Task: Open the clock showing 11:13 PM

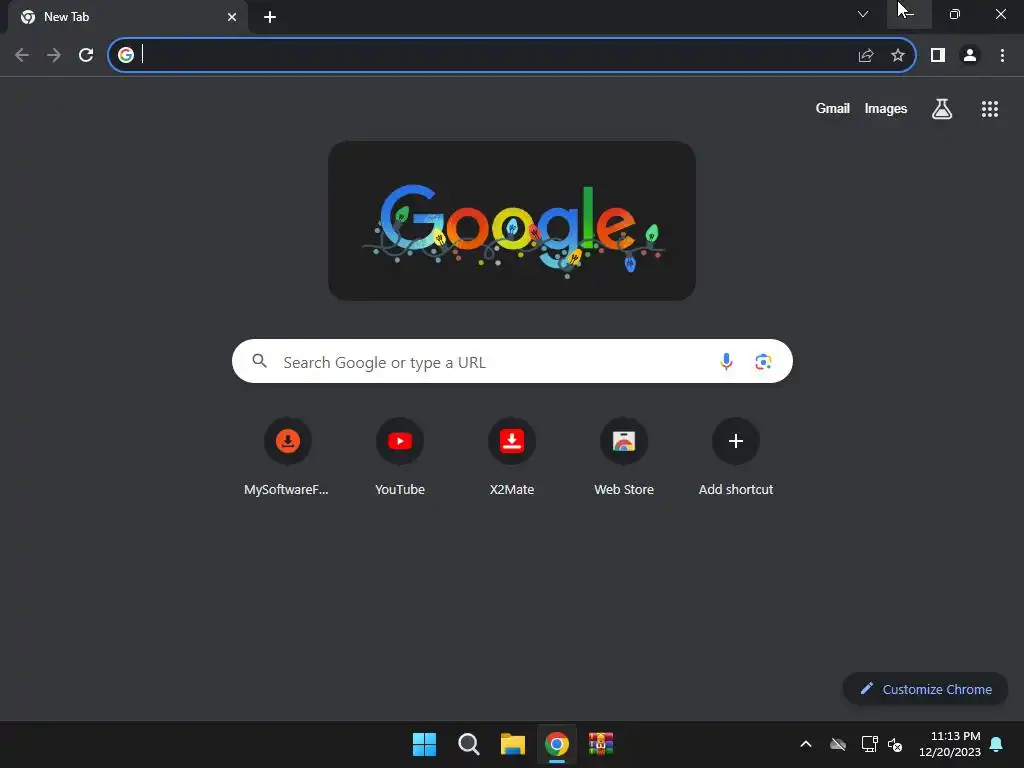Action: pyautogui.click(x=950, y=744)
